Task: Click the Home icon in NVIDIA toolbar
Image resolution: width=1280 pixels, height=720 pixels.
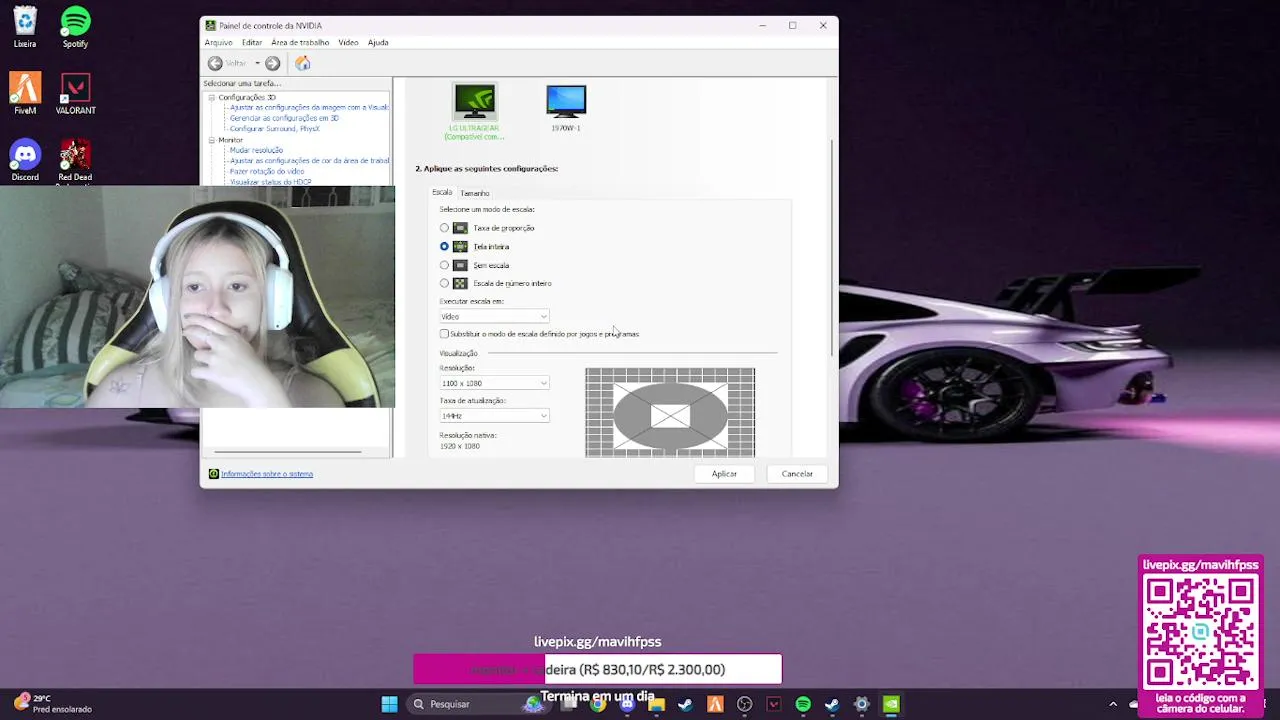Action: [x=303, y=63]
